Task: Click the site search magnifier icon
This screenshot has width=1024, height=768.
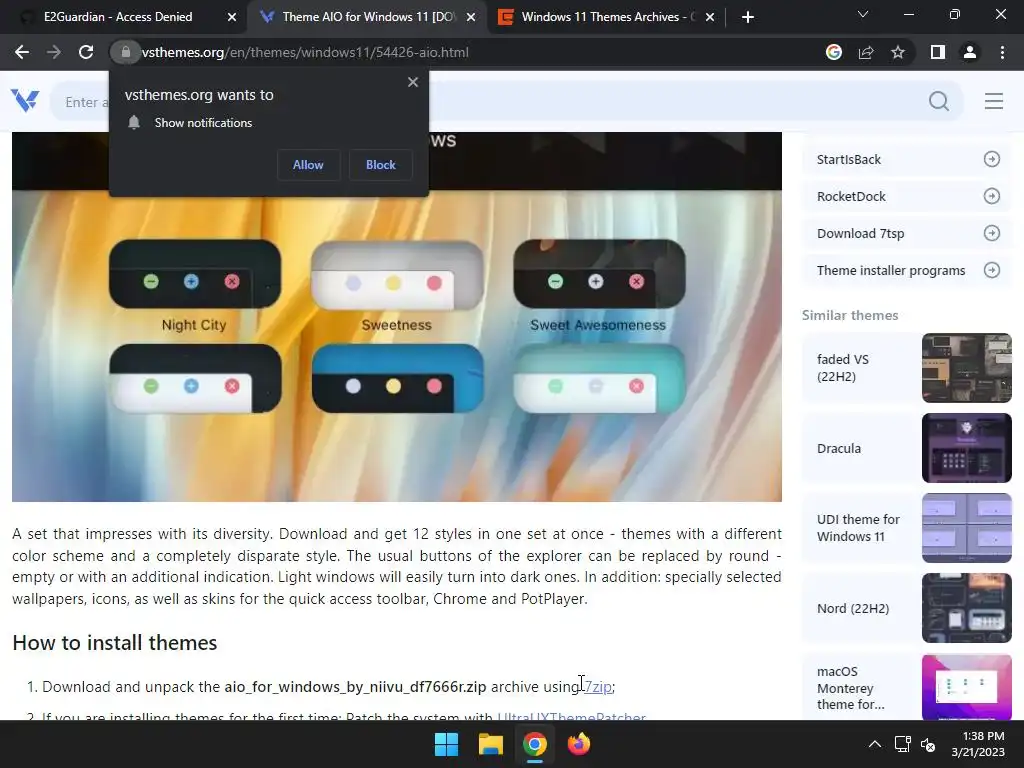Action: tap(939, 101)
